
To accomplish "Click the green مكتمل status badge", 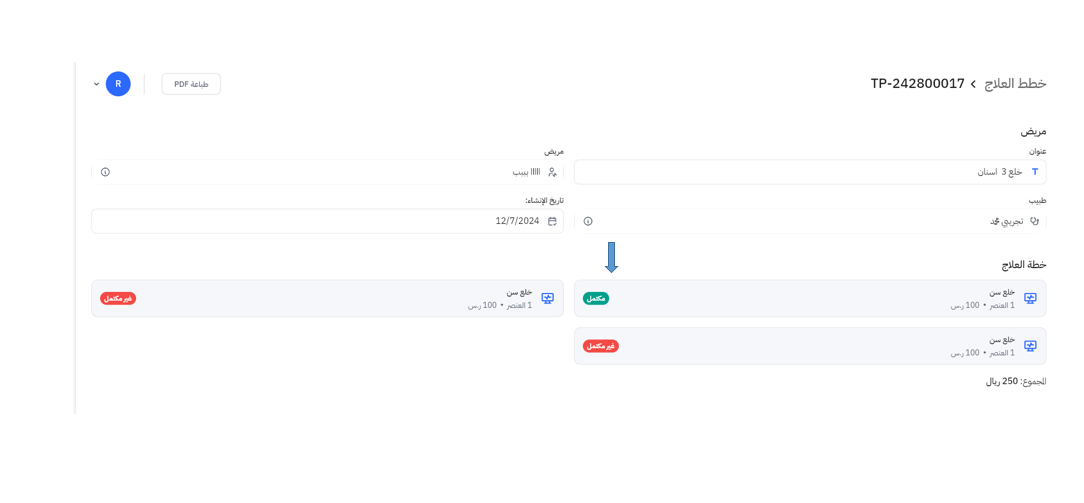I will (x=596, y=298).
